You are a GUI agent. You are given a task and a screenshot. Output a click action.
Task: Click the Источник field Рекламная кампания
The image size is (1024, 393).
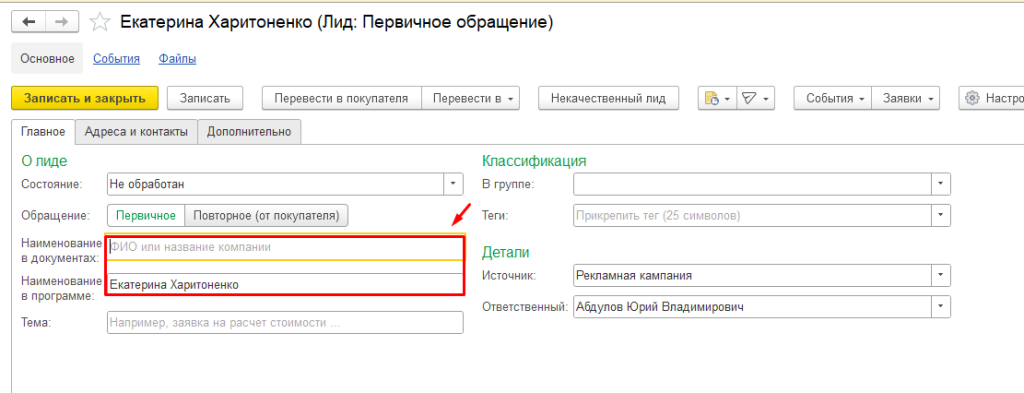[753, 275]
